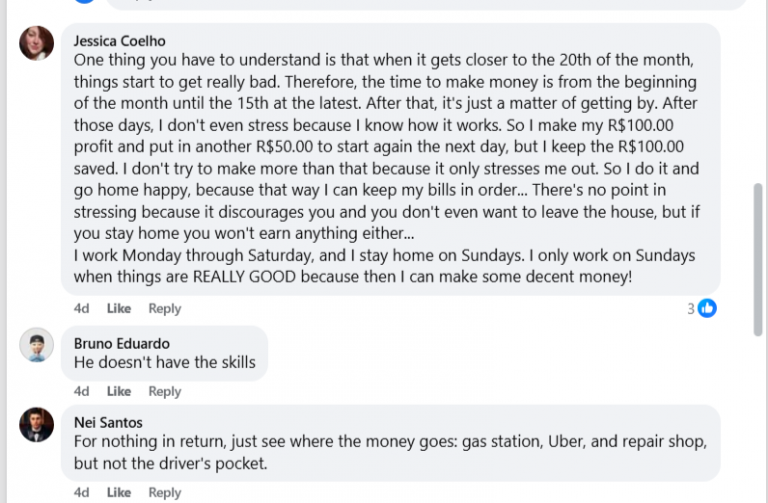Image resolution: width=768 pixels, height=503 pixels.
Task: Reply to Bruno Eduardo's comment
Action: (x=165, y=391)
